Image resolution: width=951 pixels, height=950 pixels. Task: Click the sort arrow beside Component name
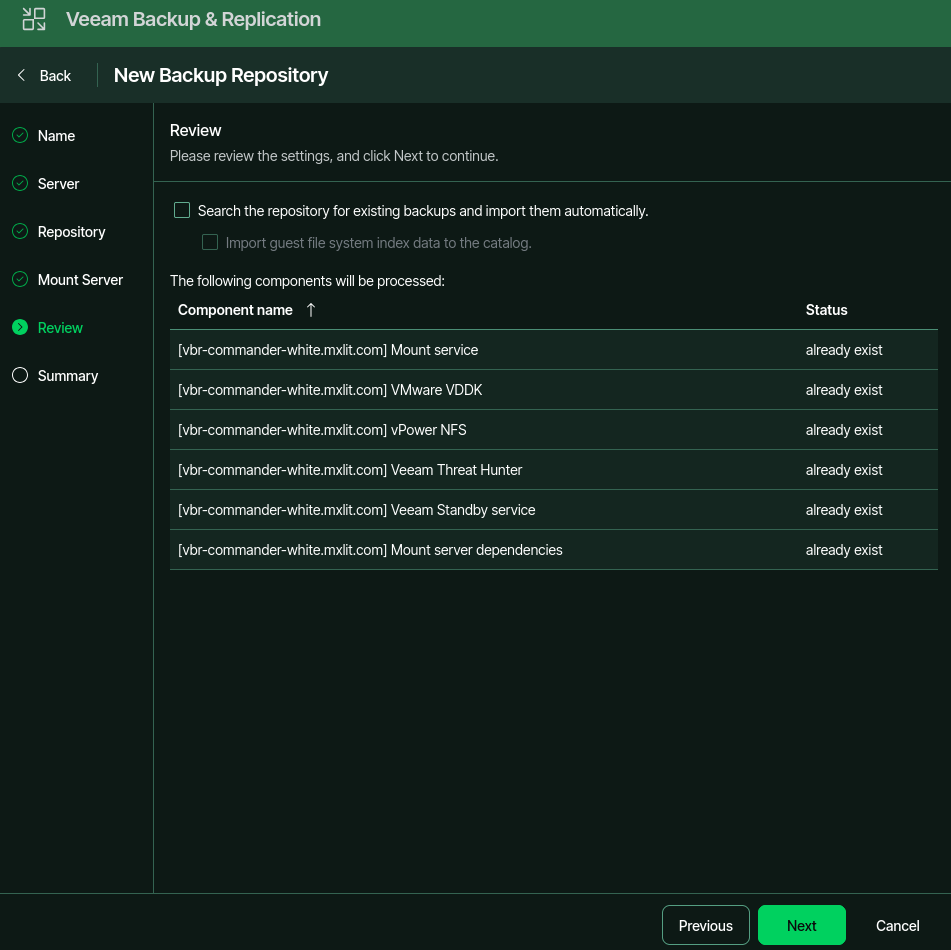click(x=311, y=310)
